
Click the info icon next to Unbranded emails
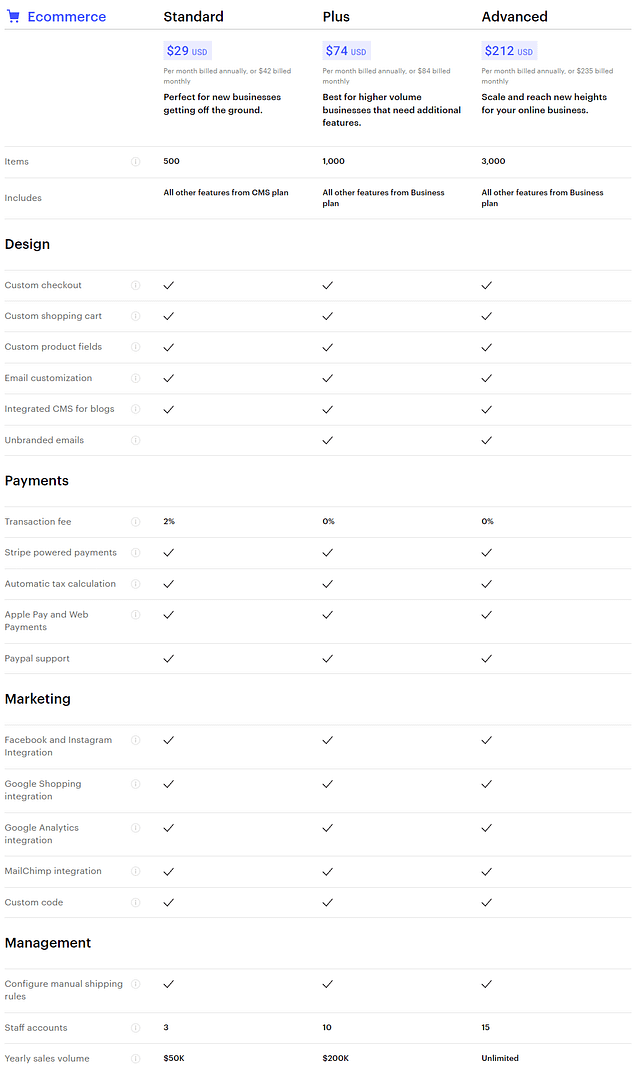click(136, 440)
